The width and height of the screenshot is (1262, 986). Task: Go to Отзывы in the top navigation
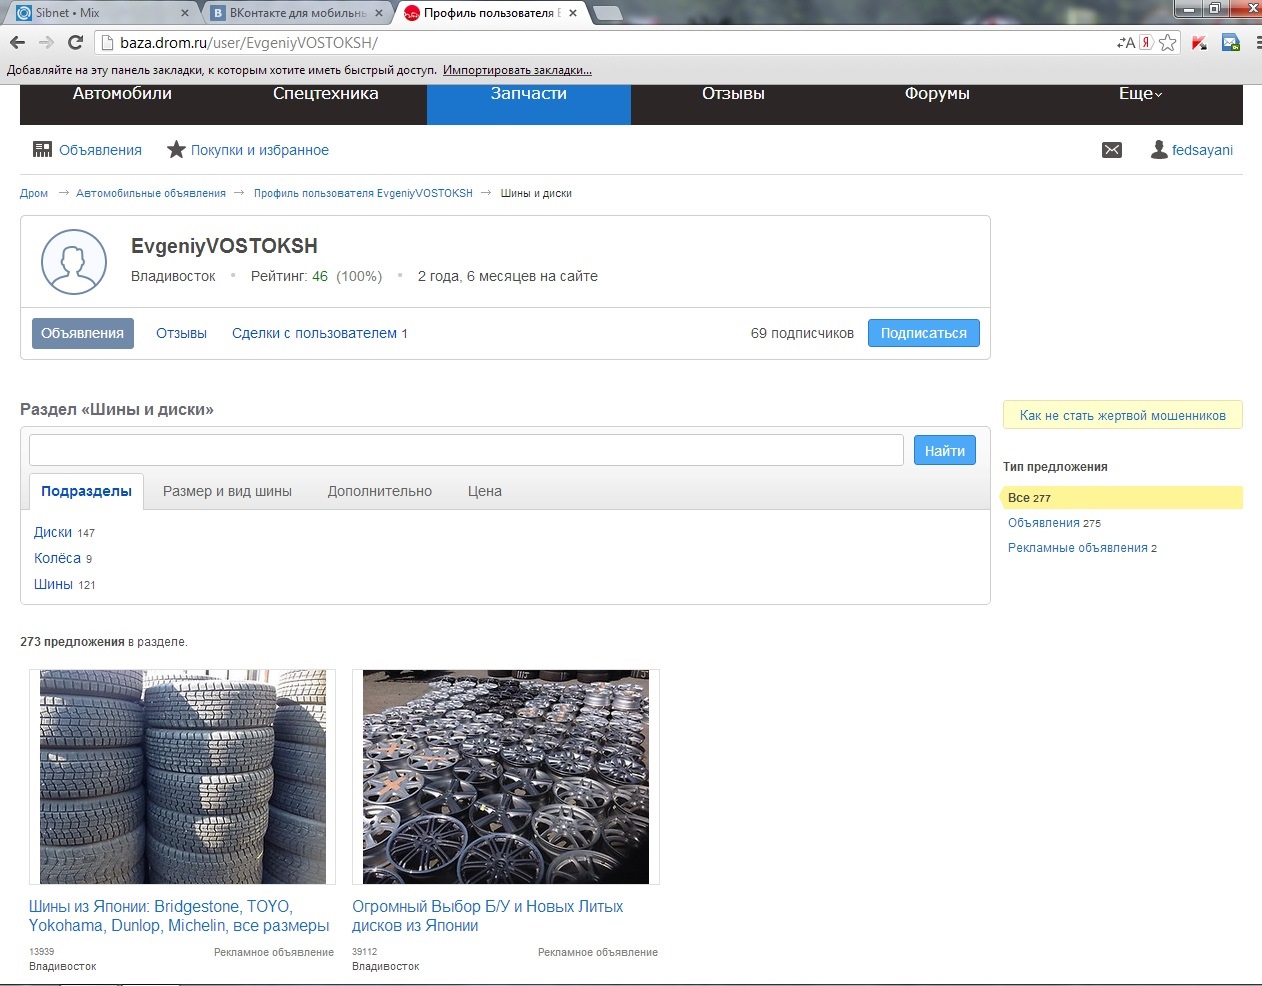(733, 94)
